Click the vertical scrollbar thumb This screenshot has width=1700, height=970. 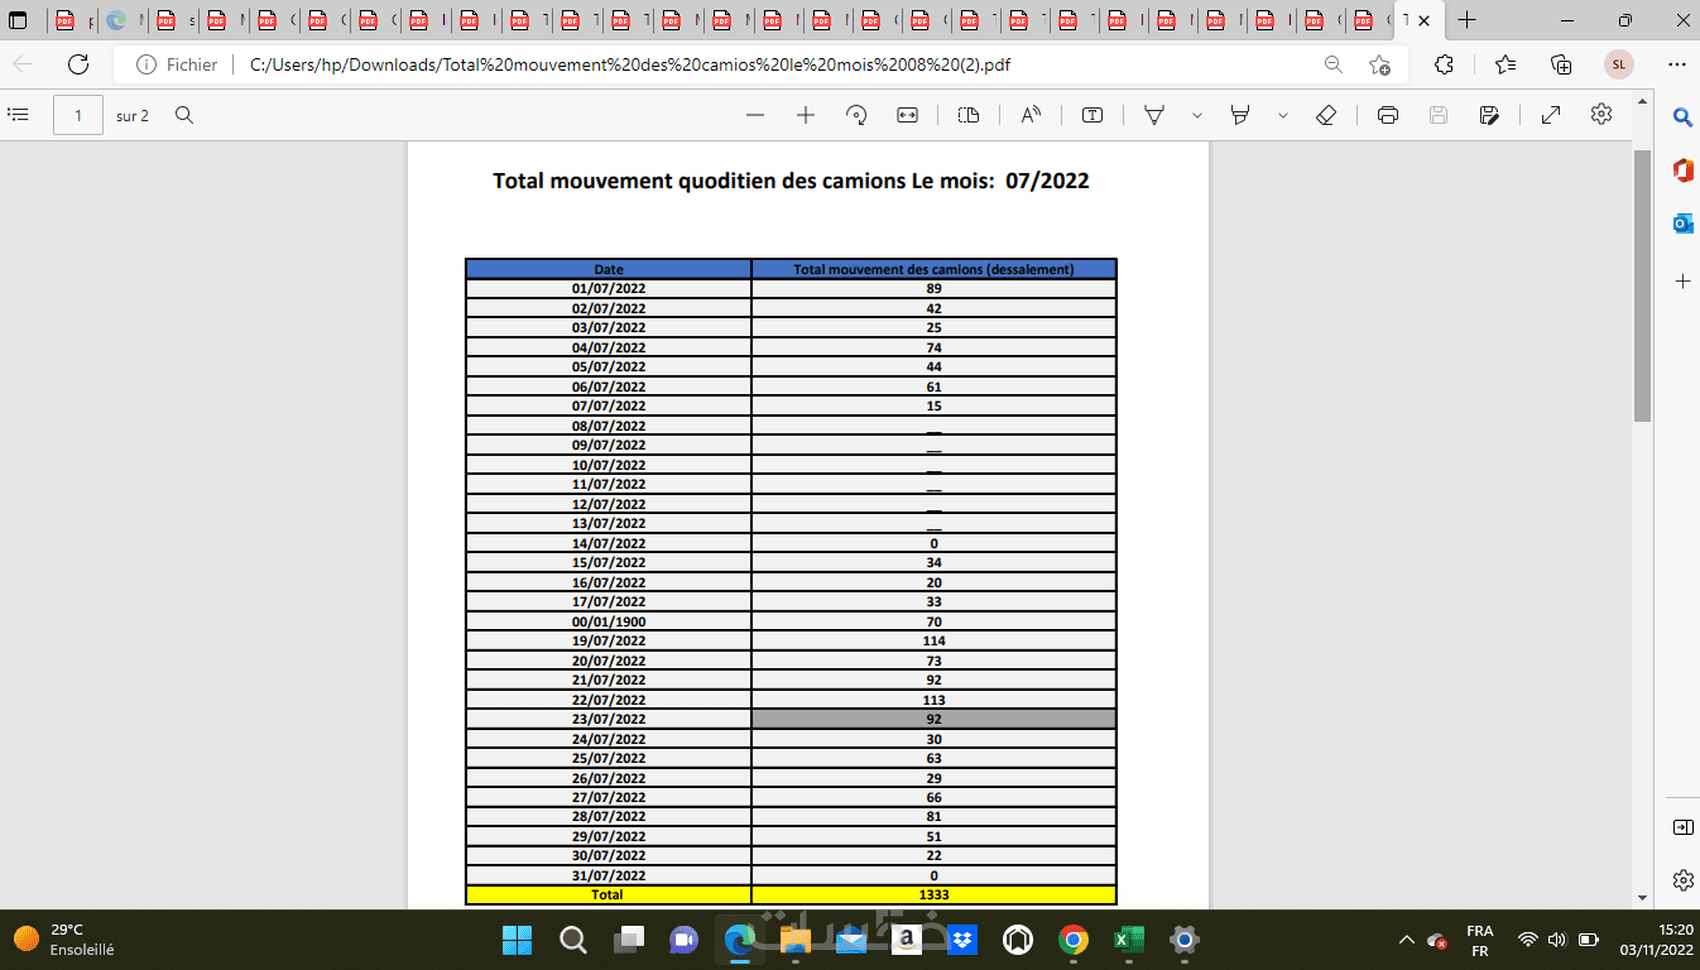tap(1642, 285)
